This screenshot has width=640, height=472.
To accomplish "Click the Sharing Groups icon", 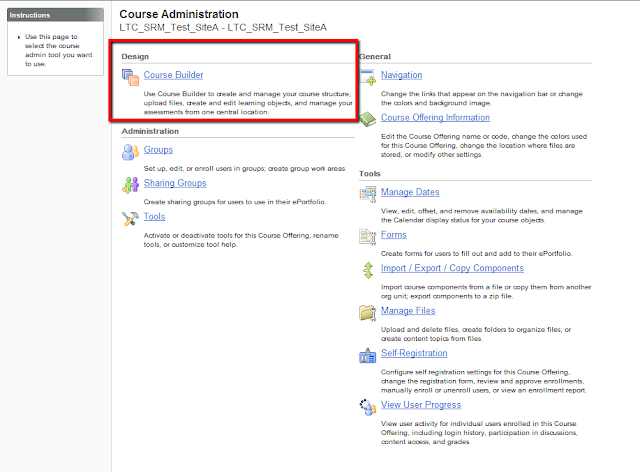I will [131, 185].
